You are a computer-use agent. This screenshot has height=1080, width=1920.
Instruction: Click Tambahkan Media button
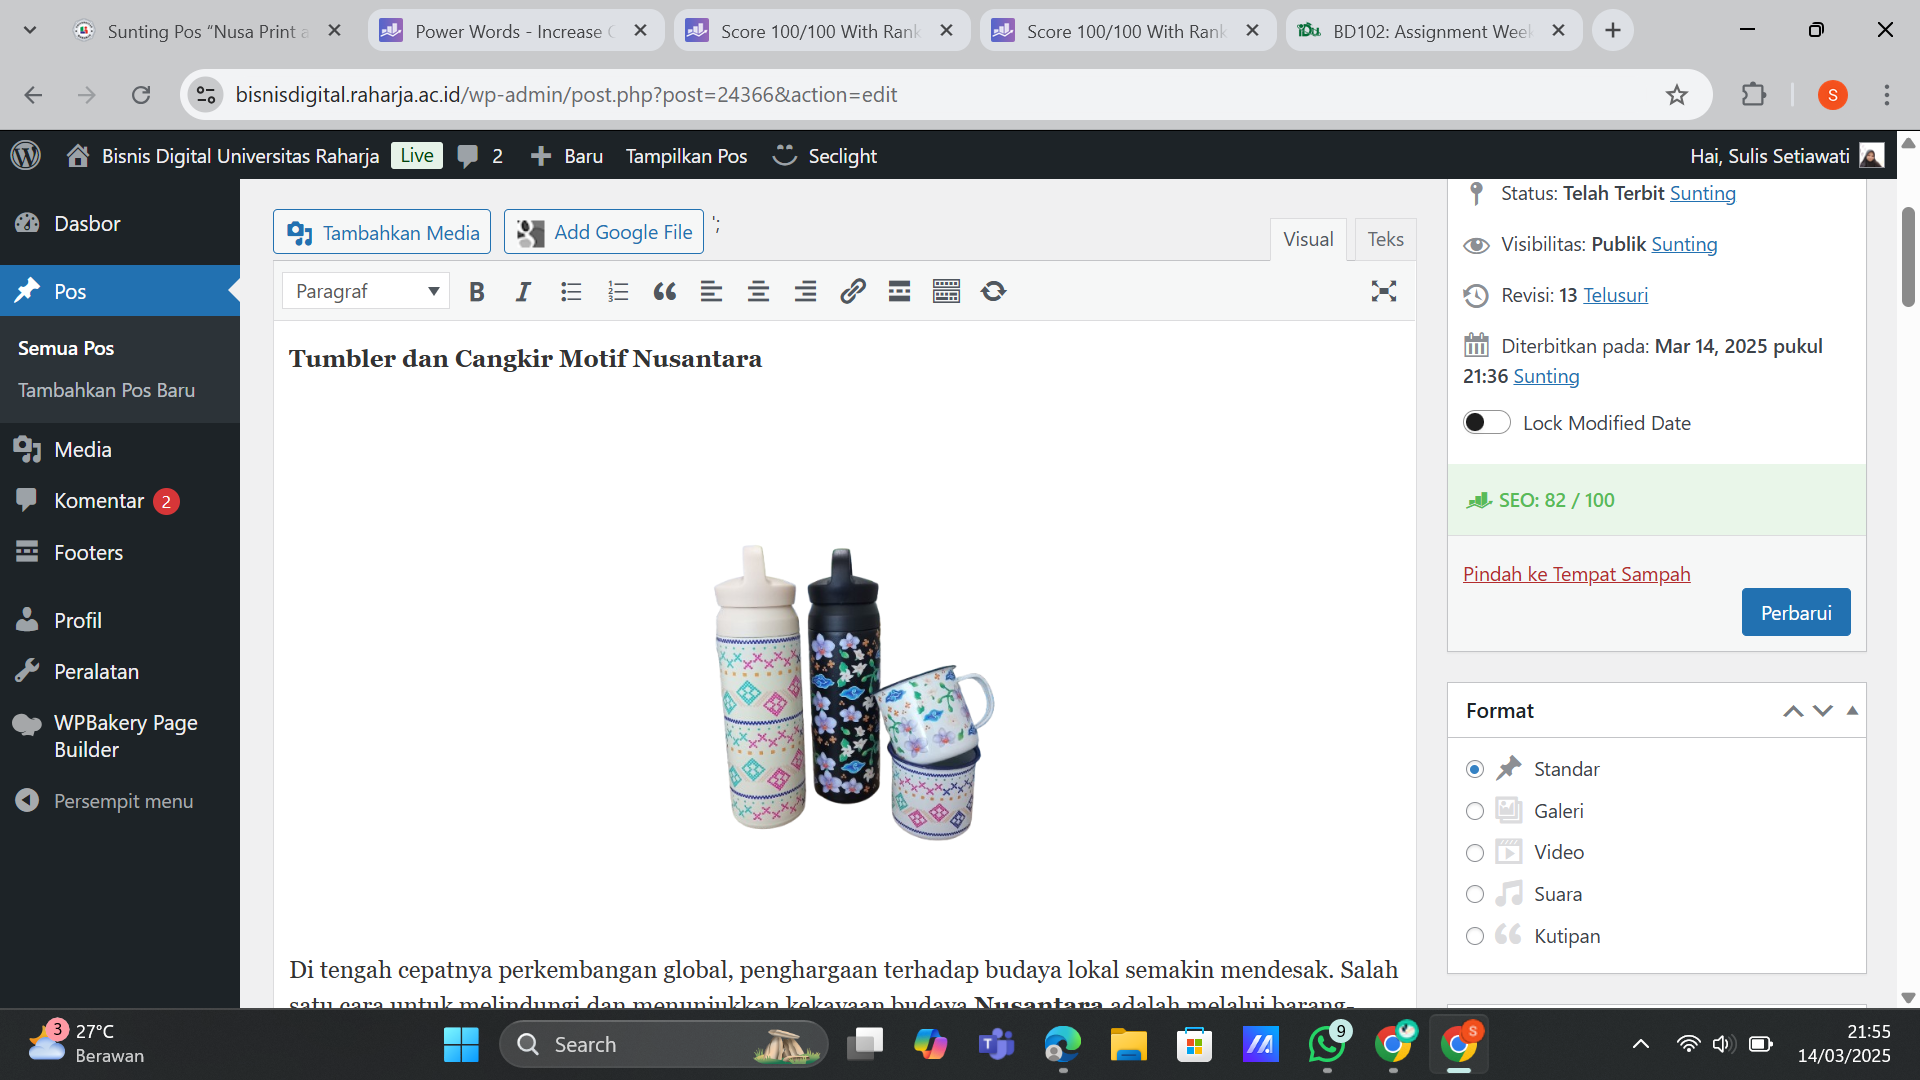click(x=382, y=232)
